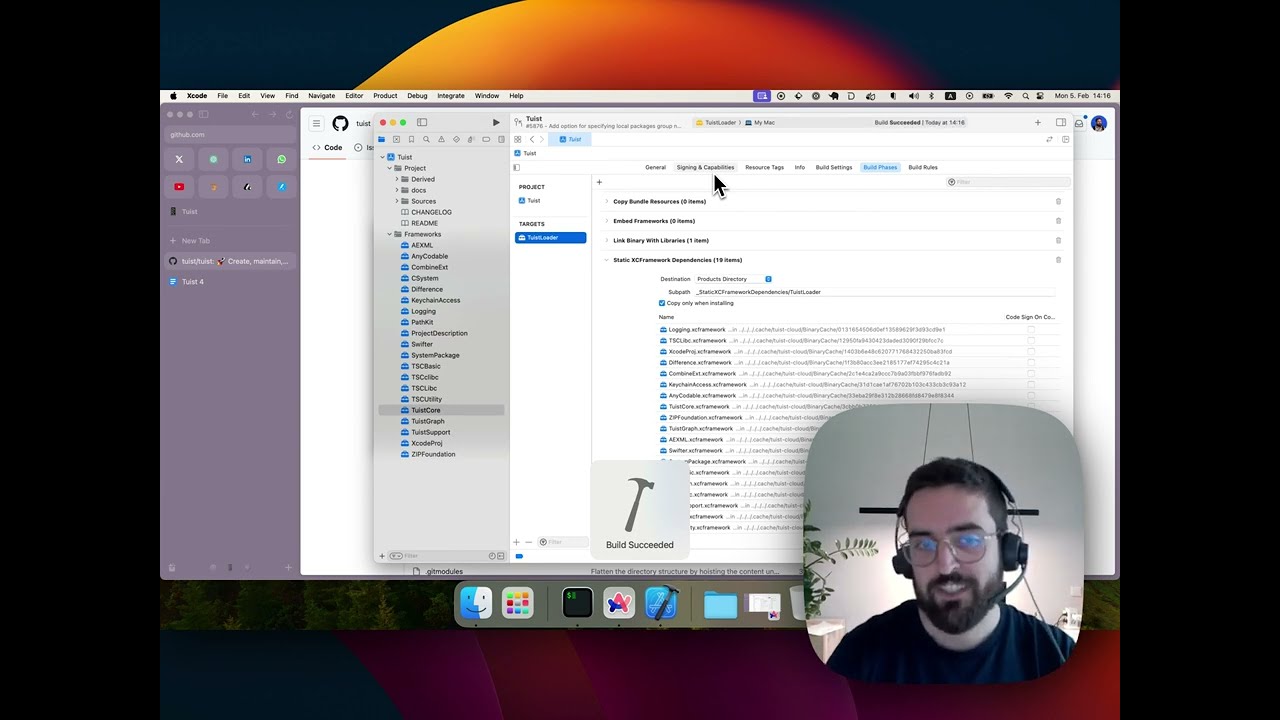This screenshot has width=1280, height=720.
Task: Uncheck Copy only when installing
Action: tap(662, 303)
